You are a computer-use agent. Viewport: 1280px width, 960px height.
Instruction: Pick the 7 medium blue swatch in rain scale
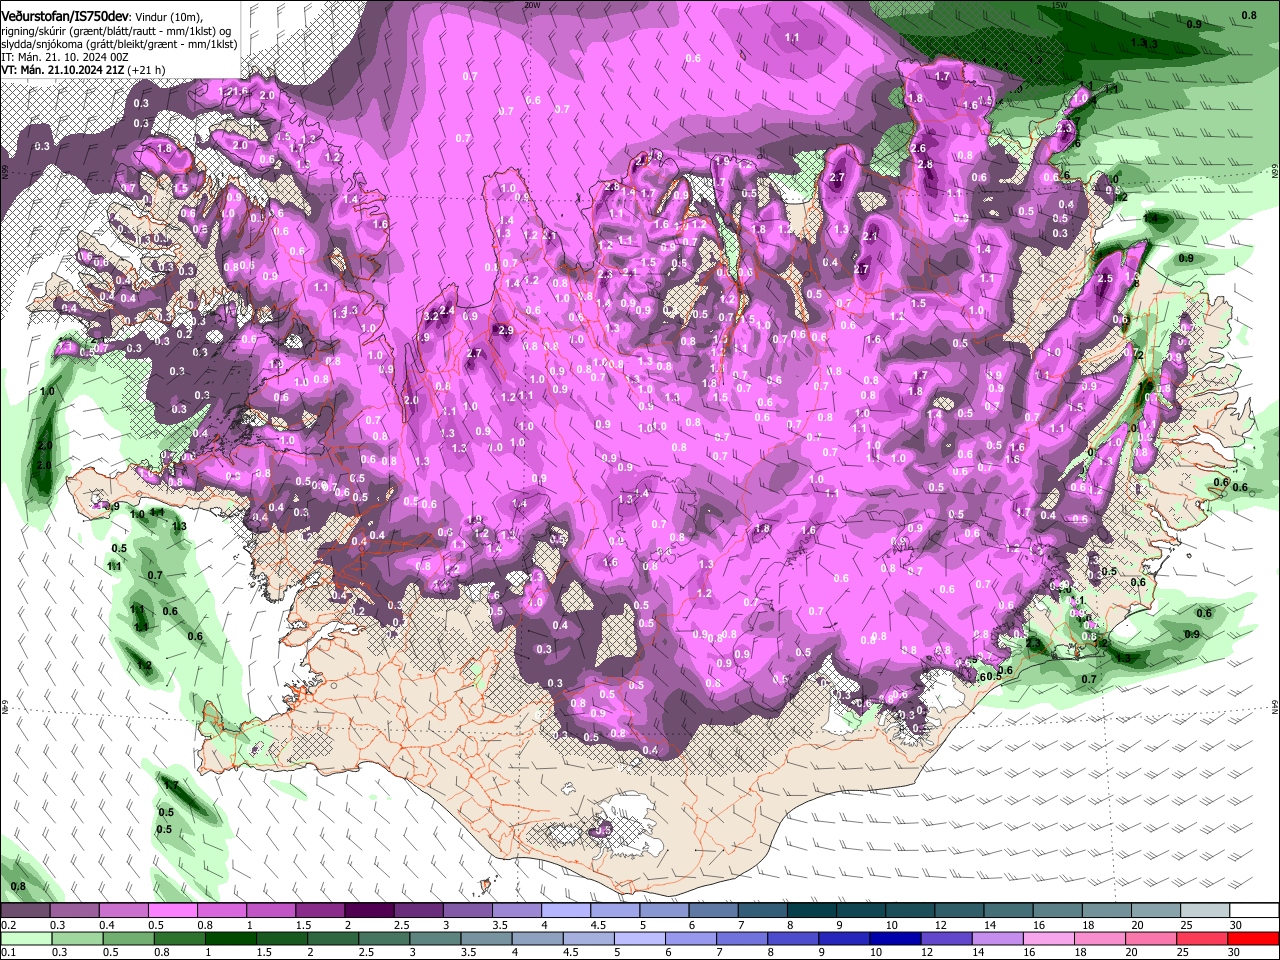tap(742, 939)
